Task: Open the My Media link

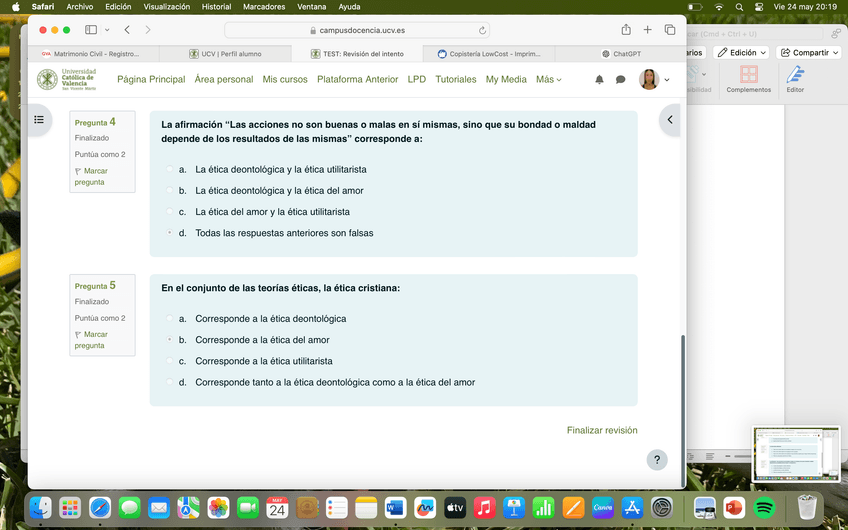Action: (506, 80)
